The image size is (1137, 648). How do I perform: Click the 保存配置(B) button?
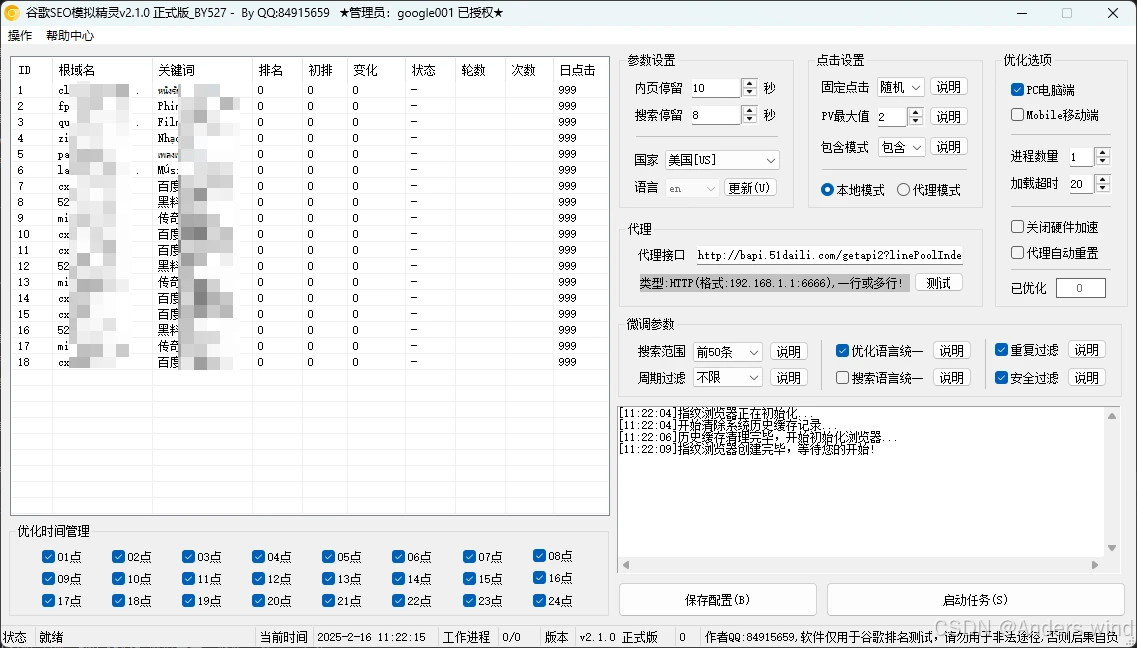[x=717, y=600]
